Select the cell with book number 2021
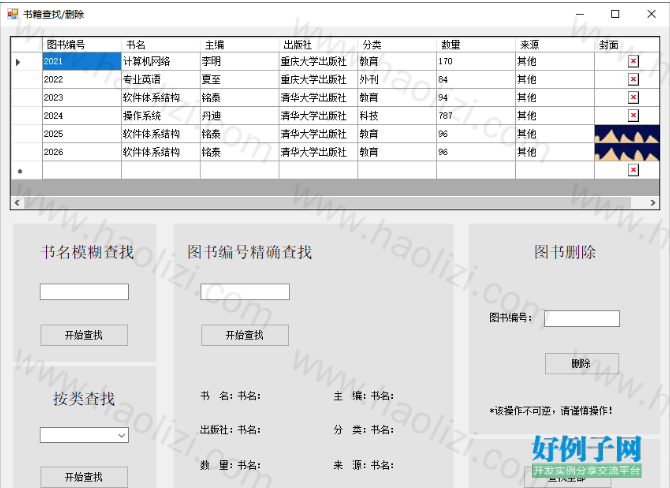Viewport: 670px width, 488px height. (x=82, y=62)
